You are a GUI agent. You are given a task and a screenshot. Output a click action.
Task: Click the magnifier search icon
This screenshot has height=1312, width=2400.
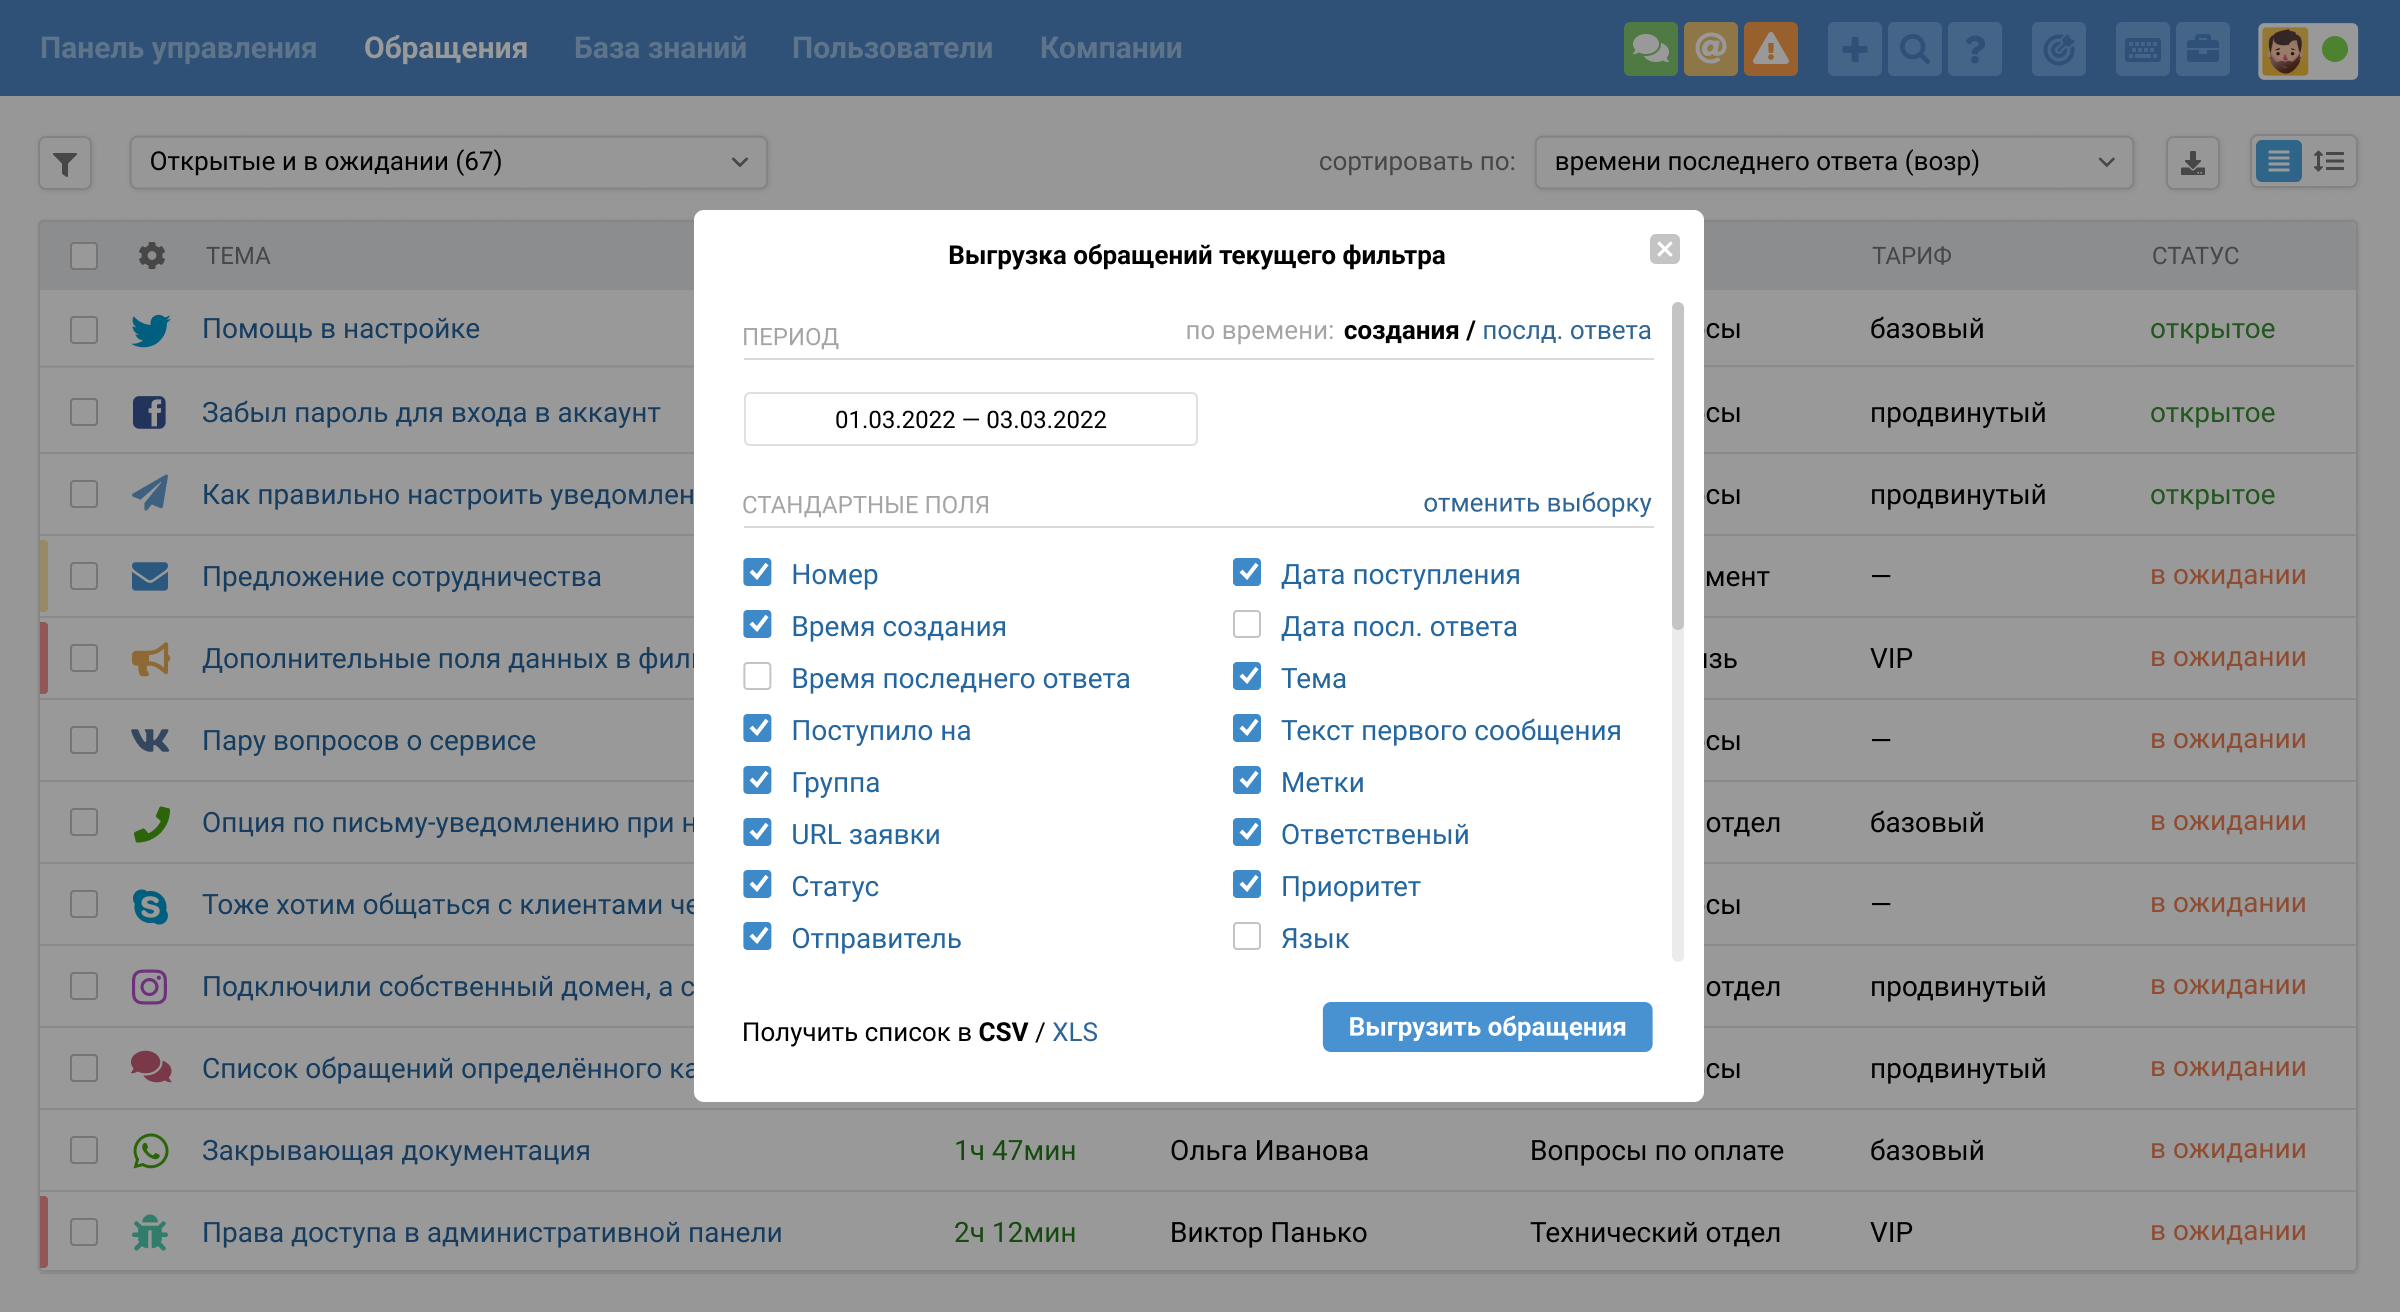[1914, 49]
